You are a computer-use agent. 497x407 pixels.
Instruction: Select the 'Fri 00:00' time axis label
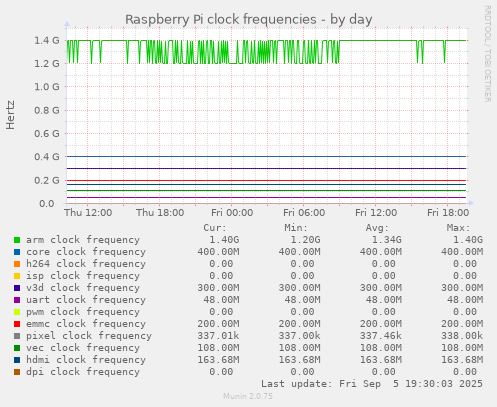[232, 212]
